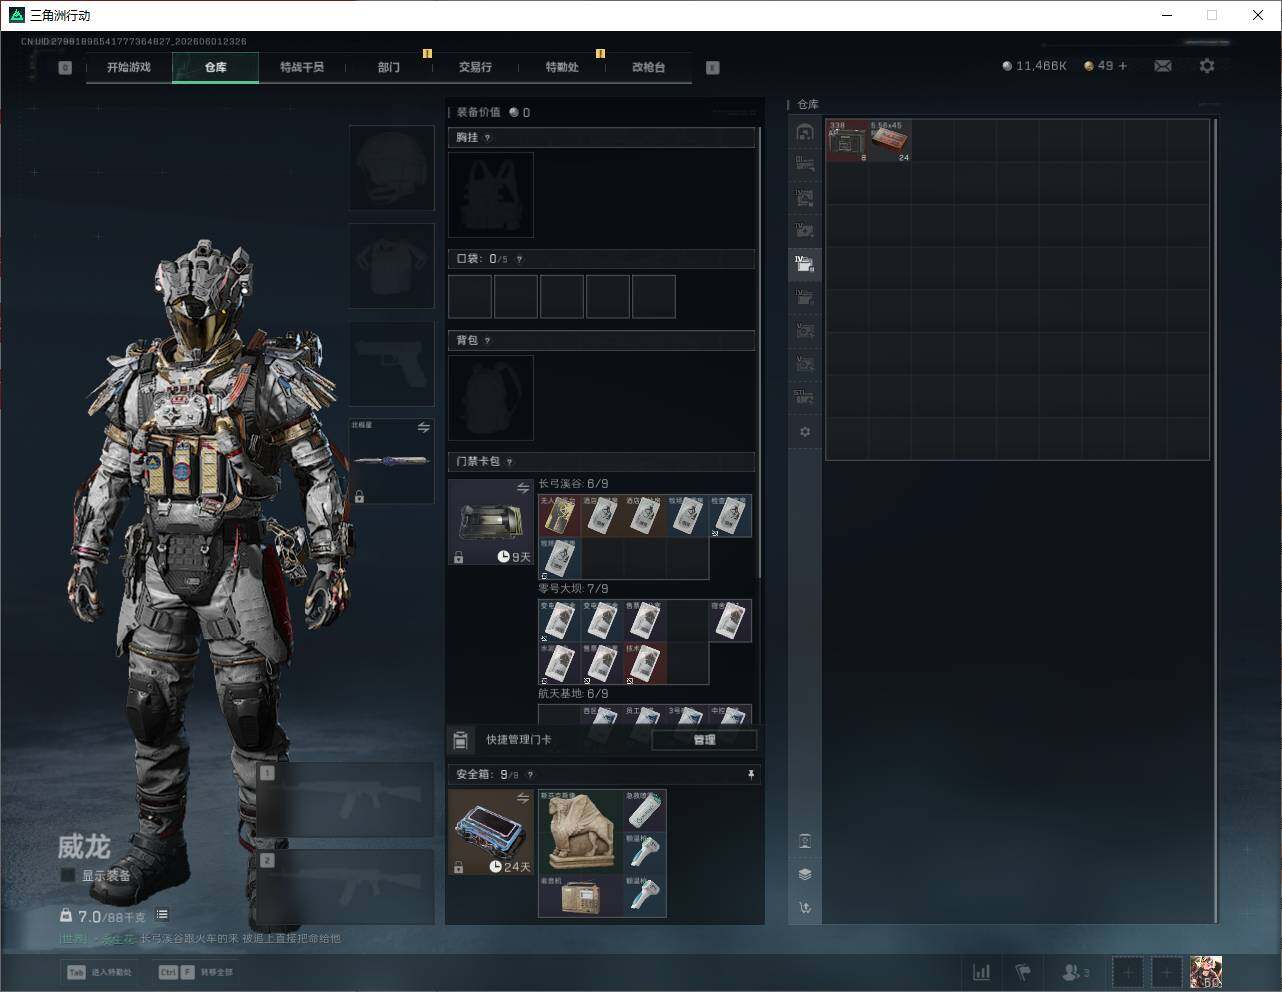The image size is (1282, 992).
Task: Select the first keycard under 长弓溪谷
Action: (560, 516)
